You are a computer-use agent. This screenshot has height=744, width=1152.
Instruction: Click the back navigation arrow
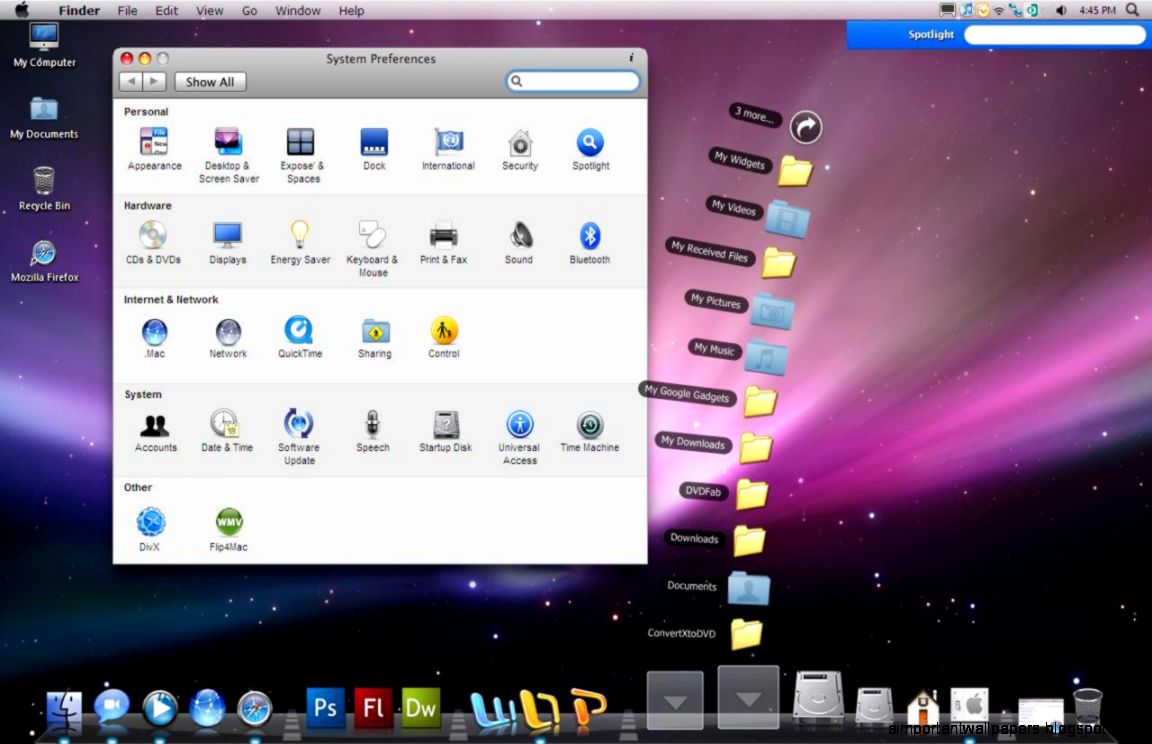tap(130, 81)
